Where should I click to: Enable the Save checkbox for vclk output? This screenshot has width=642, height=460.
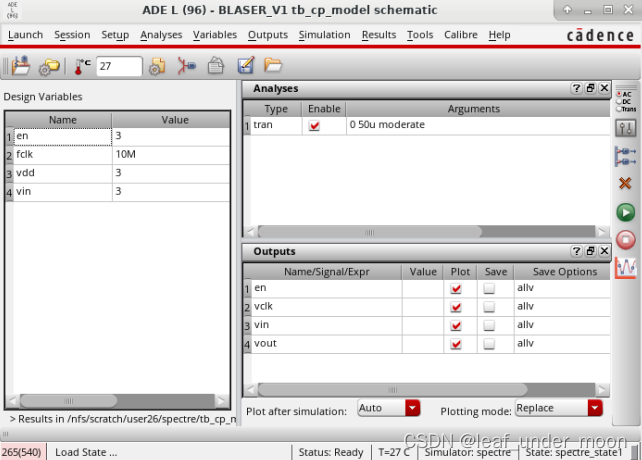pos(489,307)
